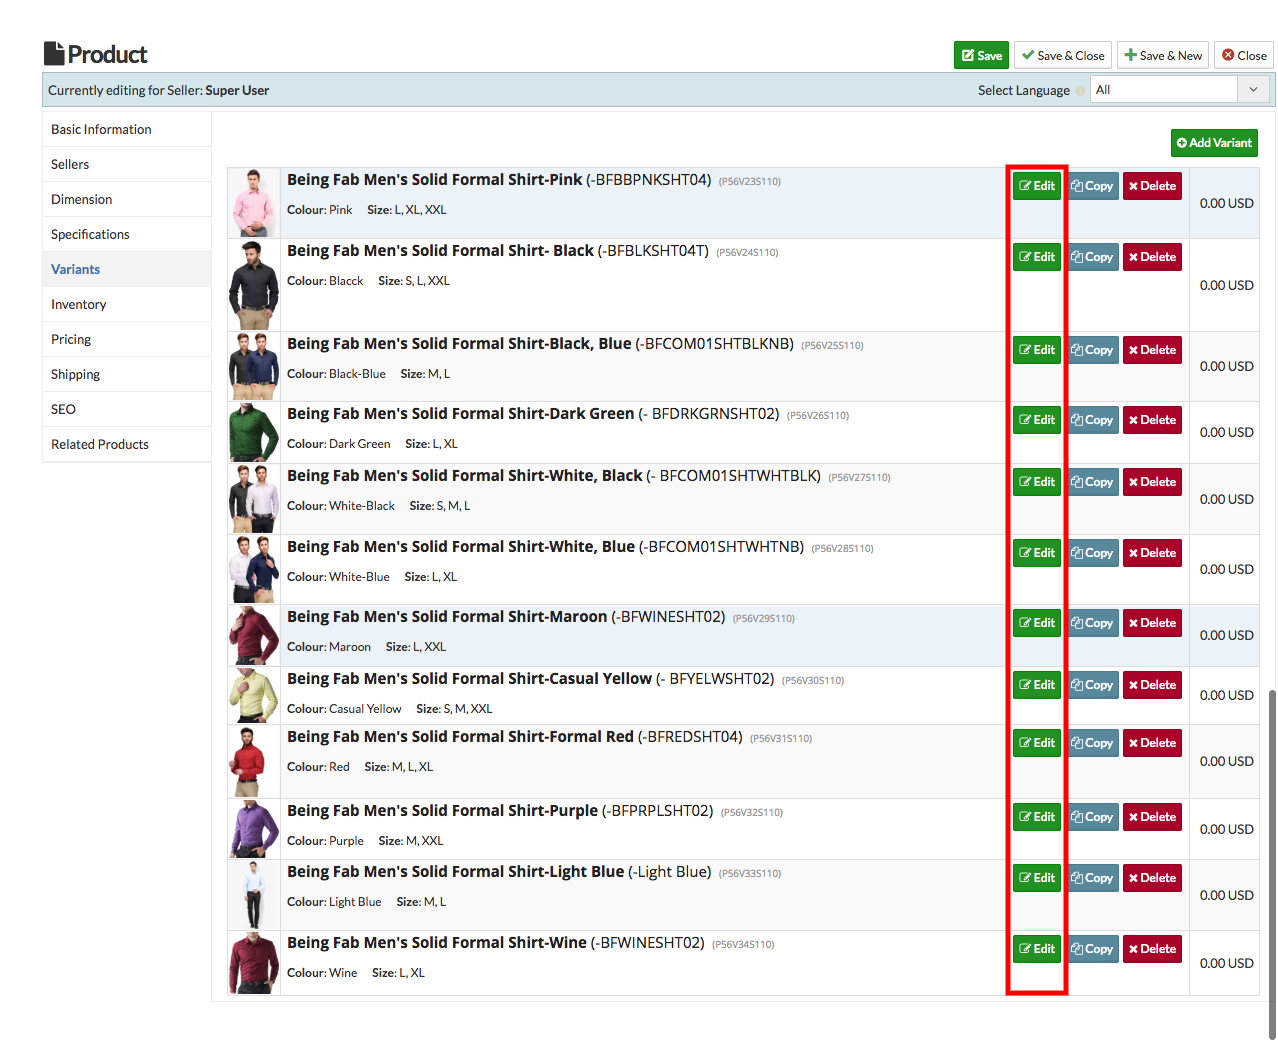Edit the Purple shirt variant
This screenshot has width=1278, height=1042.
(x=1037, y=817)
